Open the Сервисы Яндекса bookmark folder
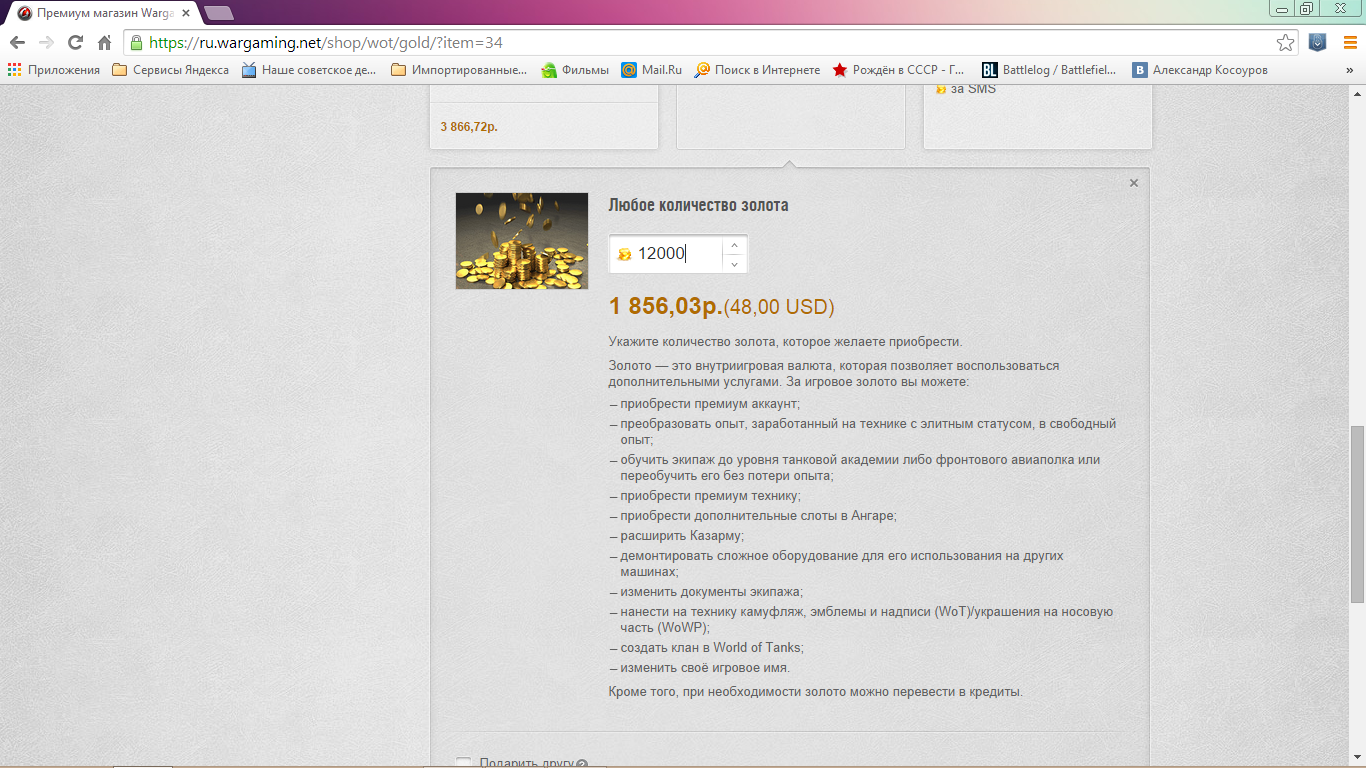This screenshot has width=1366, height=768. [171, 69]
